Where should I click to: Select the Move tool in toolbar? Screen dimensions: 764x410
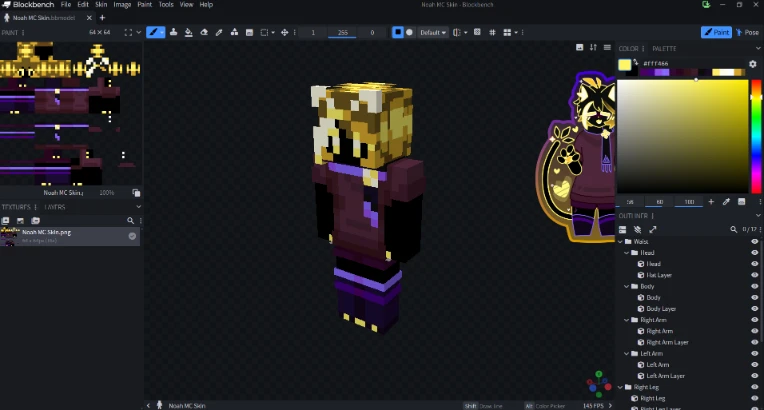(x=285, y=33)
